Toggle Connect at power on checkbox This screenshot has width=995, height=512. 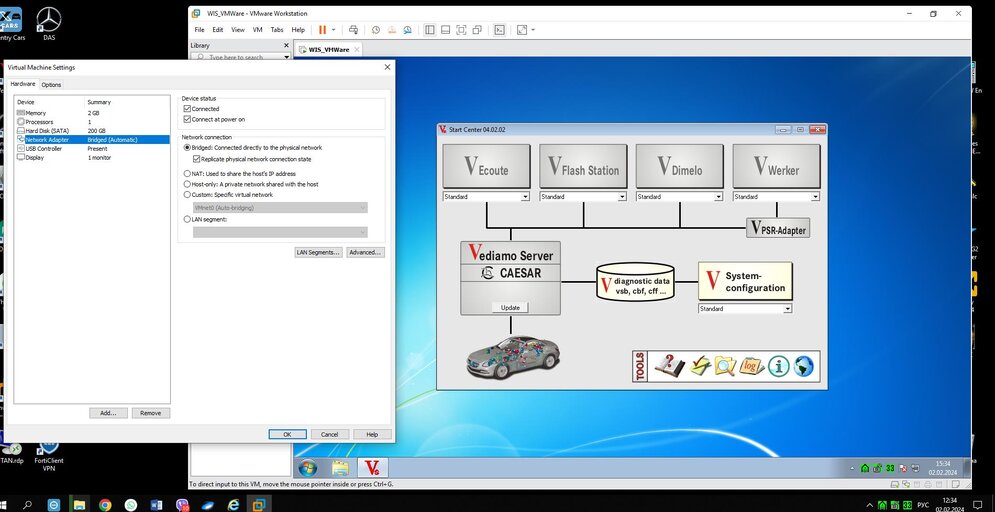(187, 119)
